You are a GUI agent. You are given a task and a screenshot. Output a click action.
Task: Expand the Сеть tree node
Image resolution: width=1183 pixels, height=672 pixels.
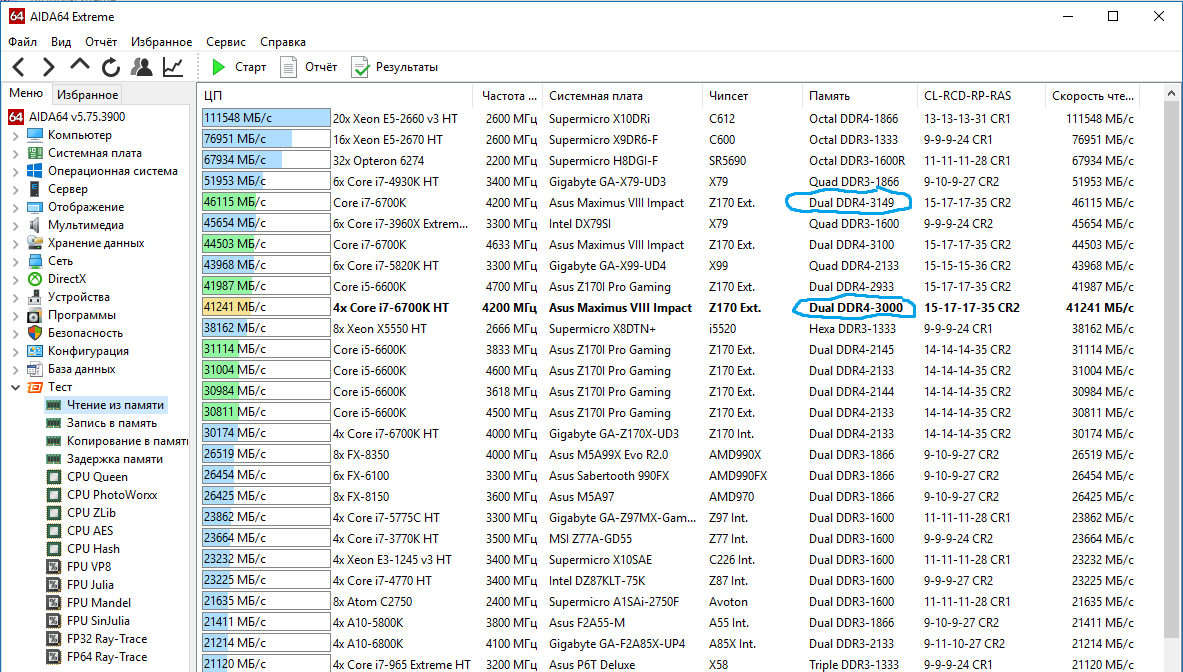[x=16, y=261]
